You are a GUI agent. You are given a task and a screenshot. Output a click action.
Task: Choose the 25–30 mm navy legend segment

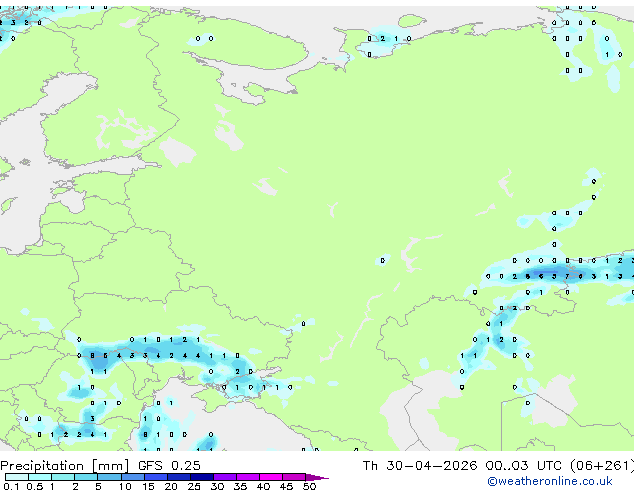point(202,477)
